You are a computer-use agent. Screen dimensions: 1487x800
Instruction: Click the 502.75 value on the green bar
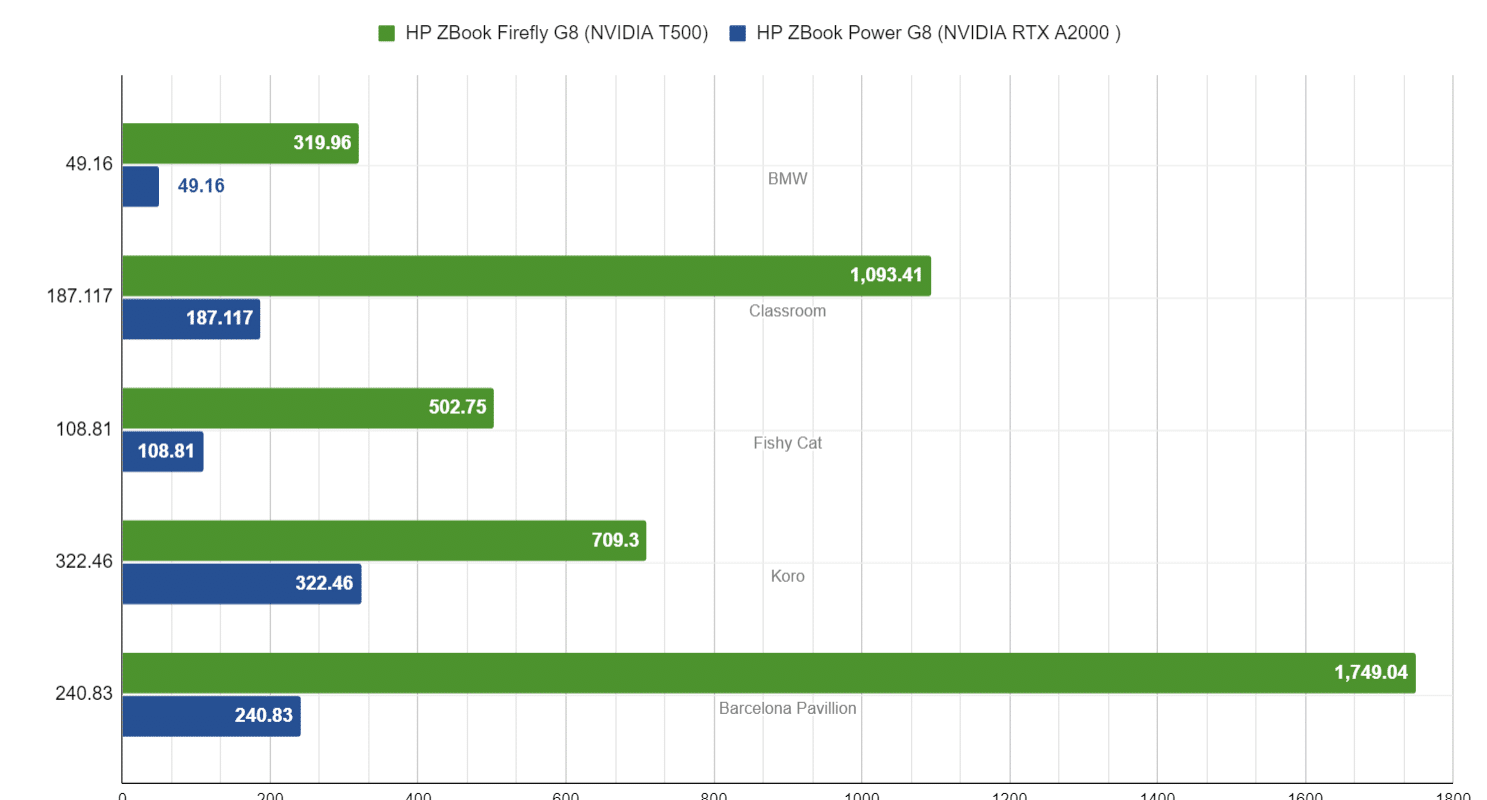(457, 408)
